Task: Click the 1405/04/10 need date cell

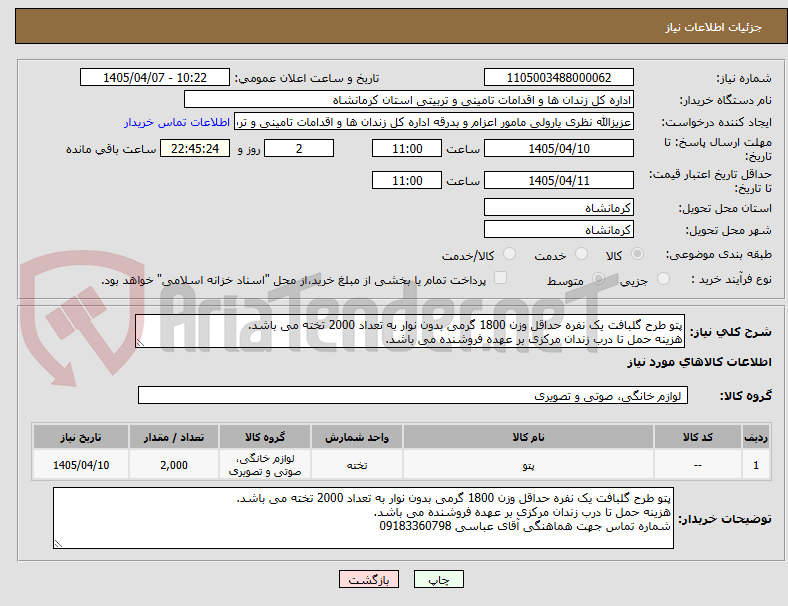Action: point(81,465)
